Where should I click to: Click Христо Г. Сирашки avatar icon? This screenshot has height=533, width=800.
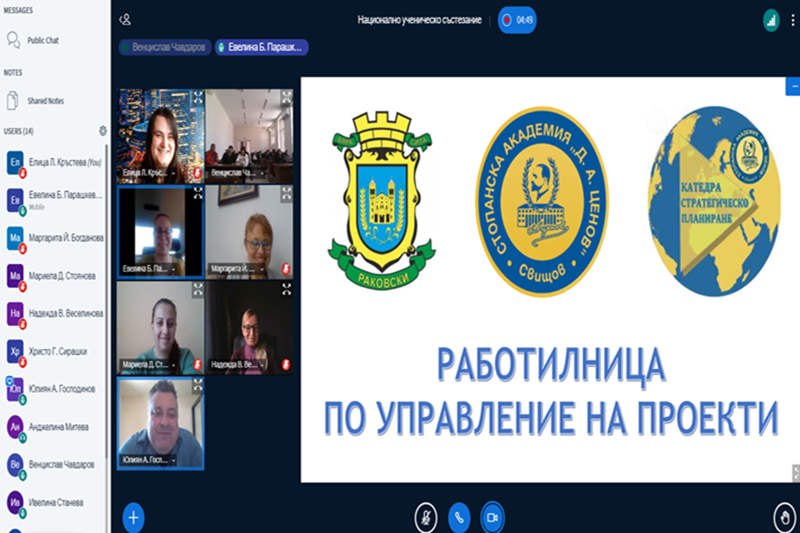(15, 351)
